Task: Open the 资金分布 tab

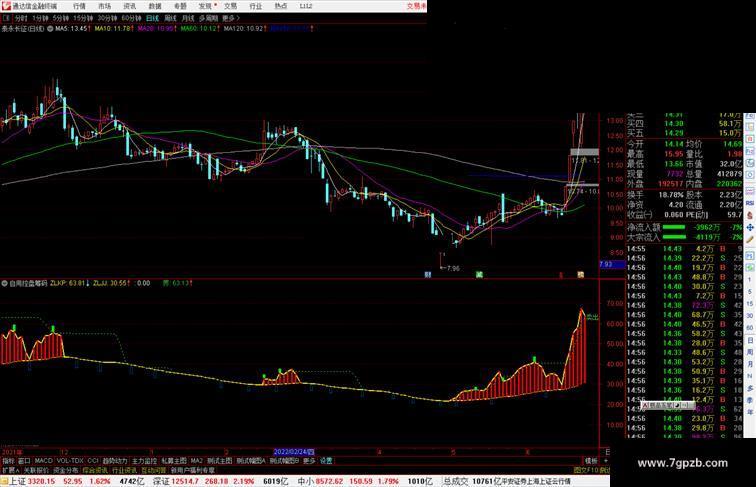Action: (x=66, y=470)
